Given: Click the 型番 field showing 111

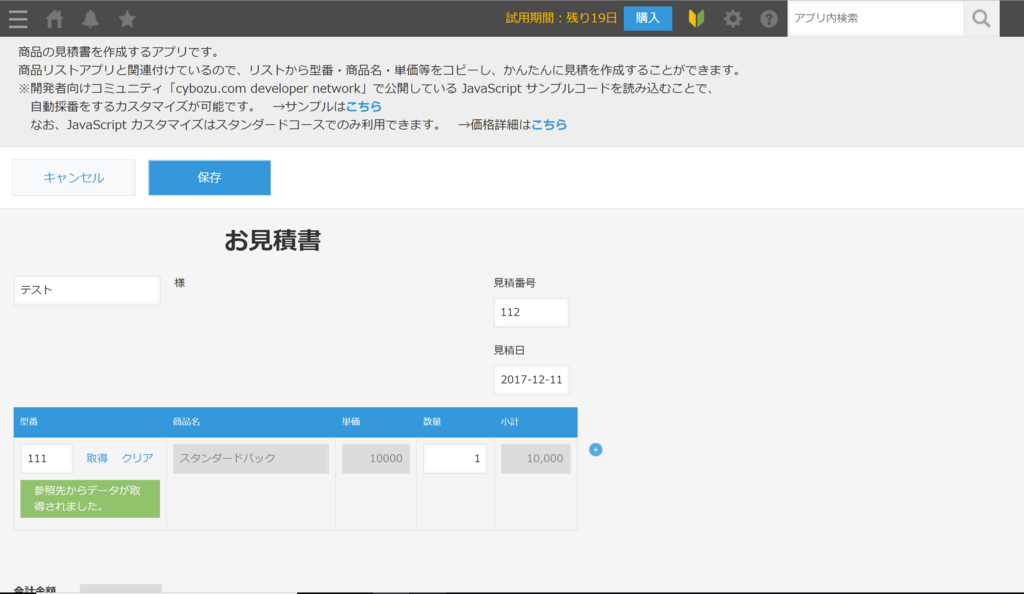Looking at the screenshot, I should pos(46,458).
